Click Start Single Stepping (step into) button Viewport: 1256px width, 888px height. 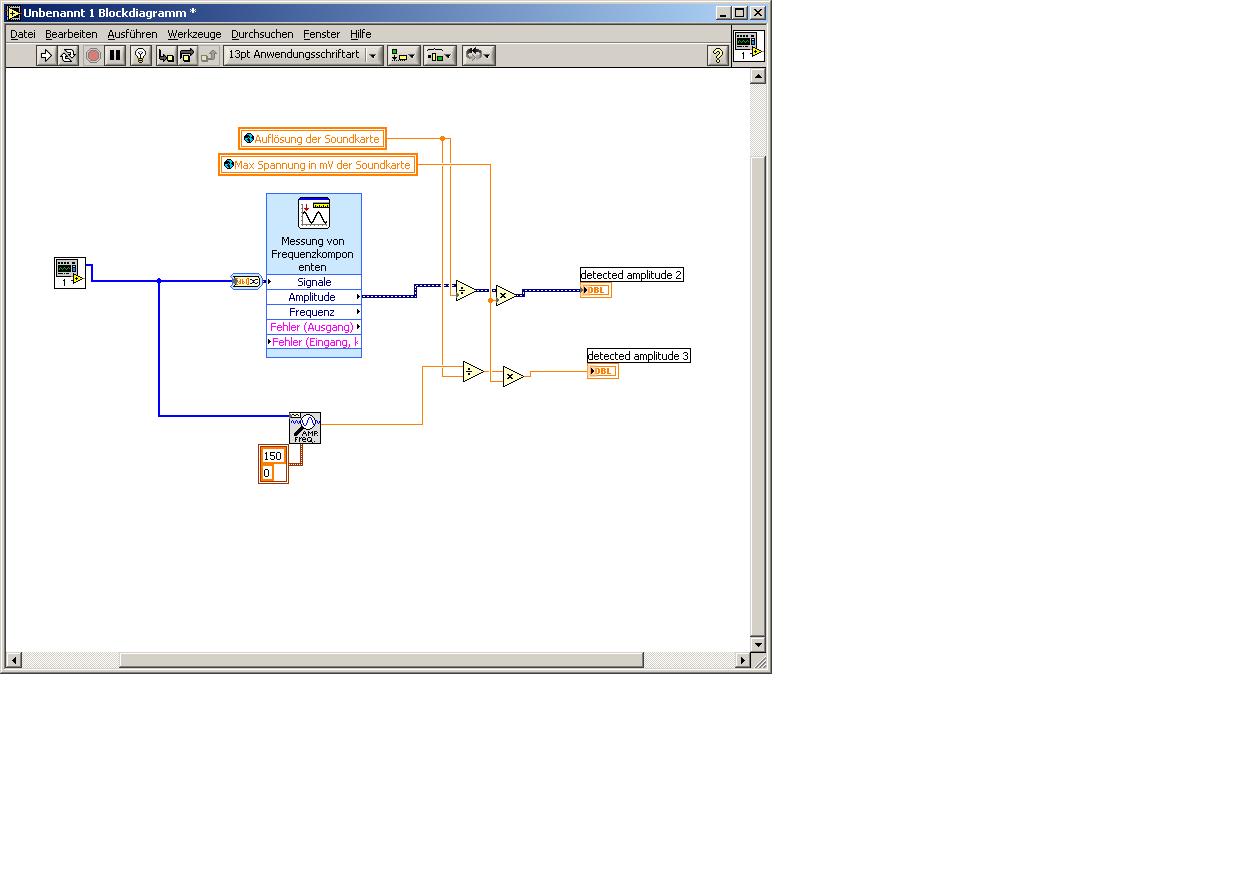166,56
